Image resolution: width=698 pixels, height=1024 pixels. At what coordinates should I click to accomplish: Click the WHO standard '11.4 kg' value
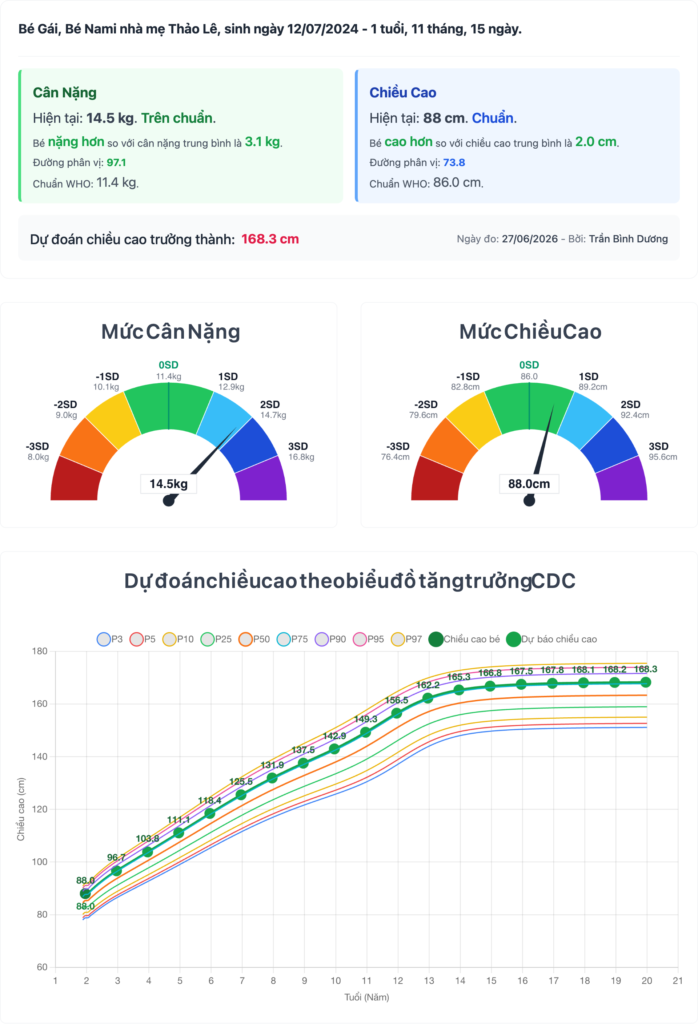[117, 183]
